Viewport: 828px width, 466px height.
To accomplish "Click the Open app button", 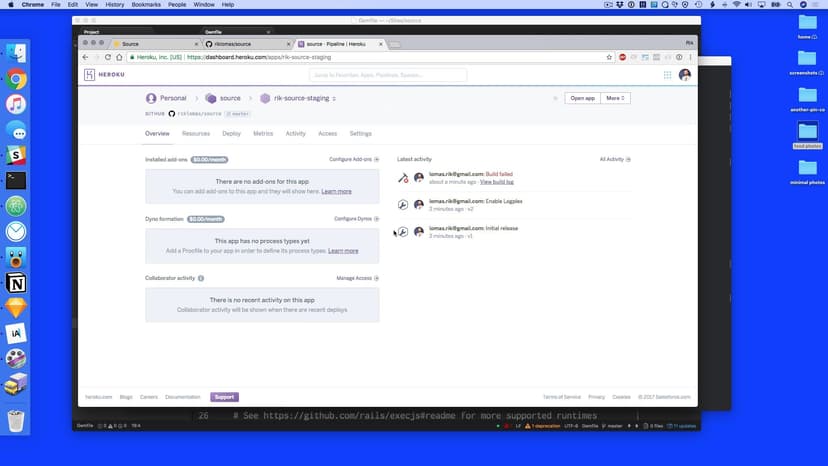I will 582,98.
